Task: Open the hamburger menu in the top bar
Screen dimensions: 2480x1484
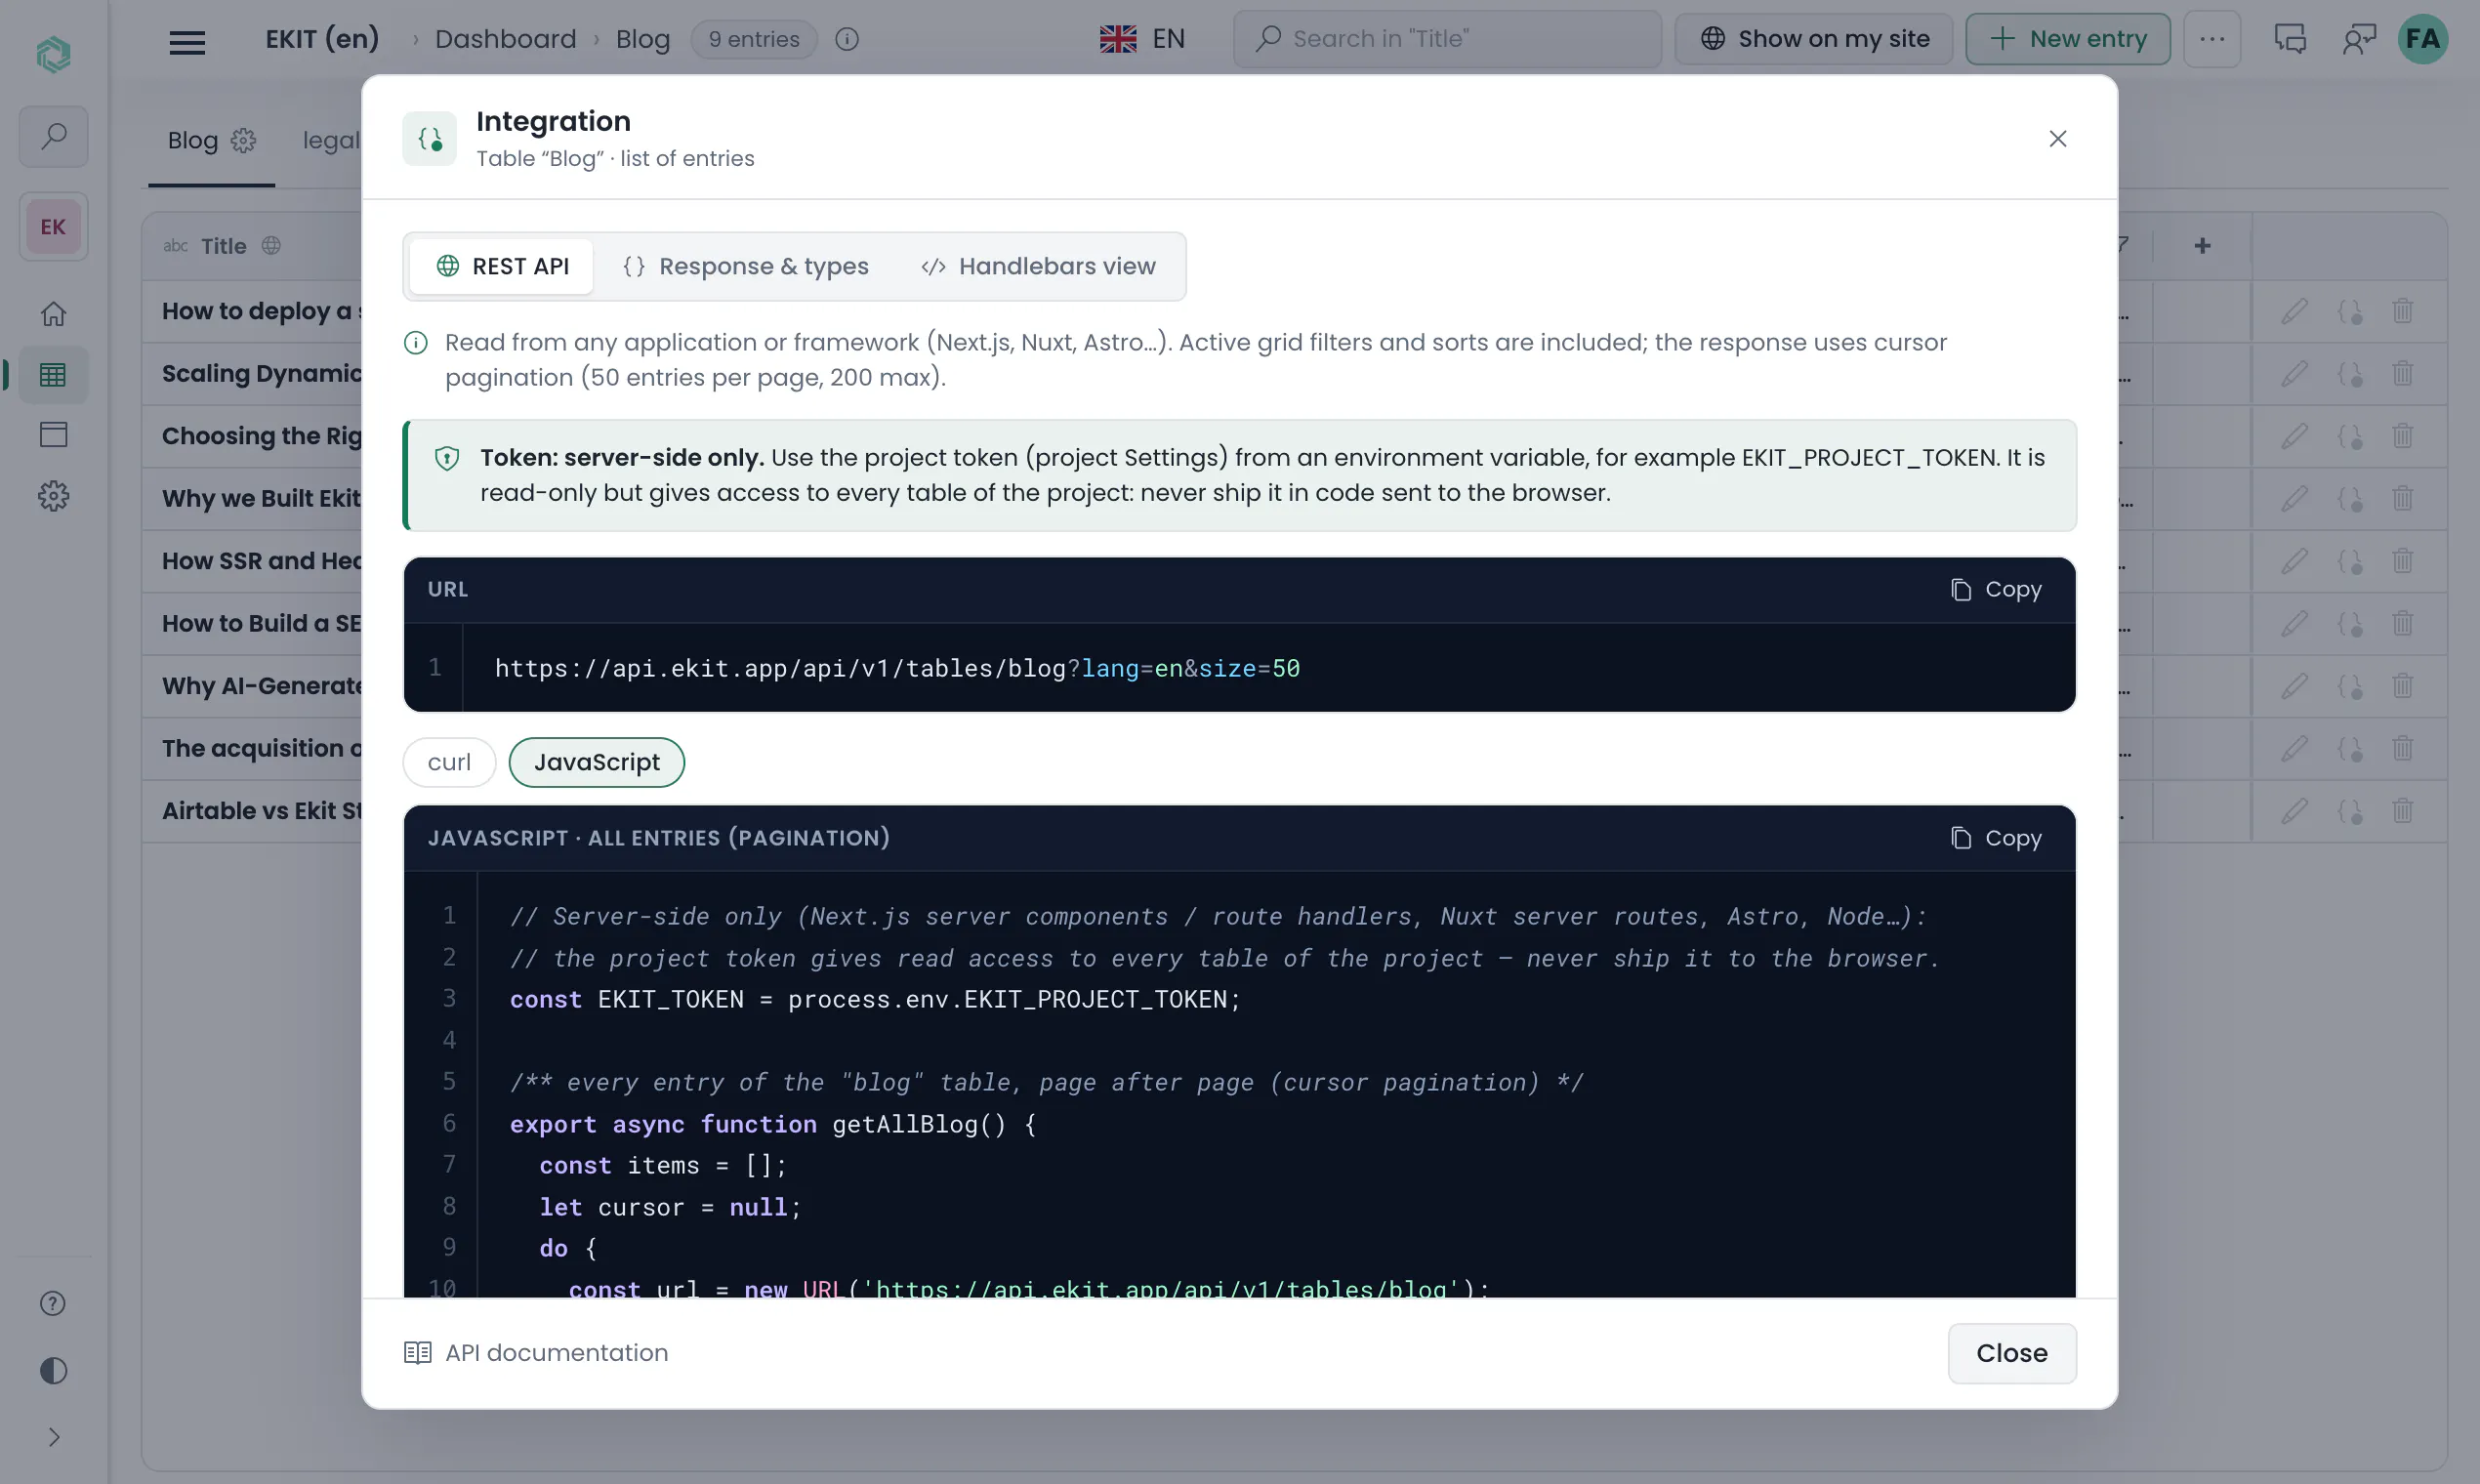Action: tap(187, 40)
